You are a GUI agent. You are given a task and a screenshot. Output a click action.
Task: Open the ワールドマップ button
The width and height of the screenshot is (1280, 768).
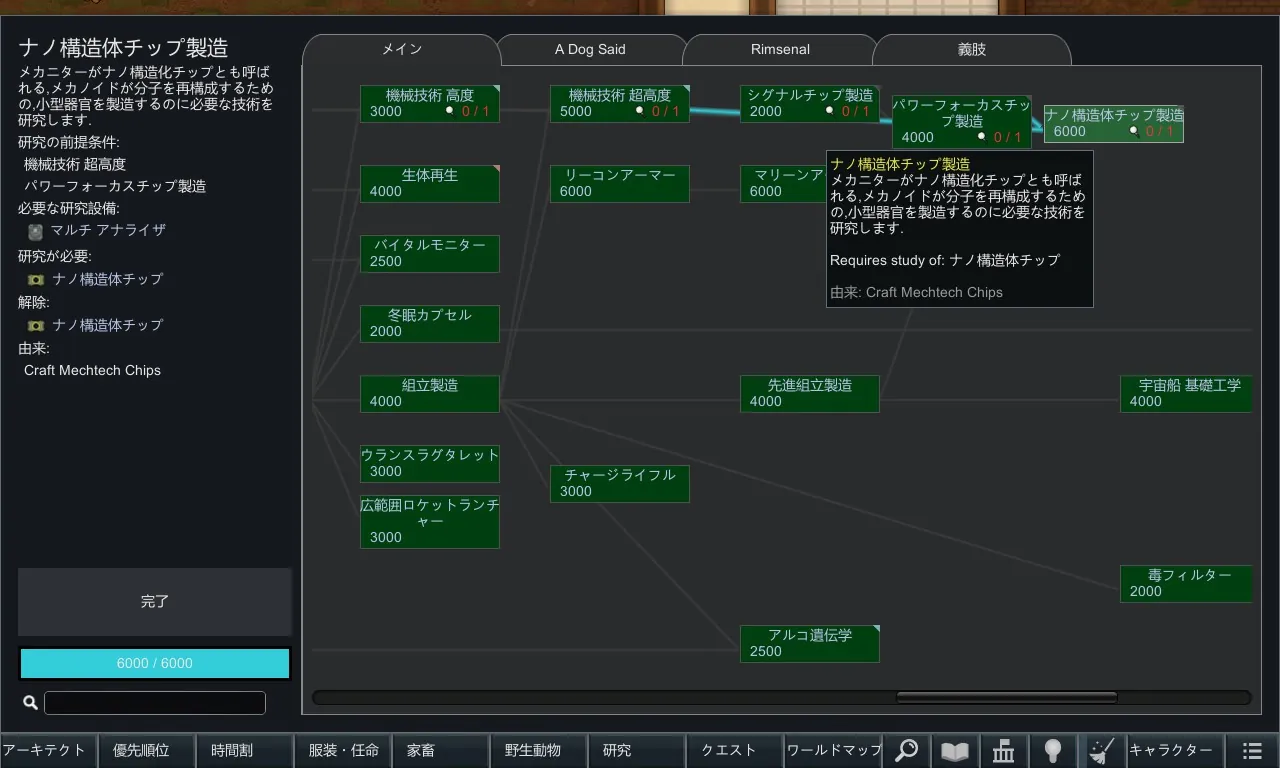coord(833,750)
